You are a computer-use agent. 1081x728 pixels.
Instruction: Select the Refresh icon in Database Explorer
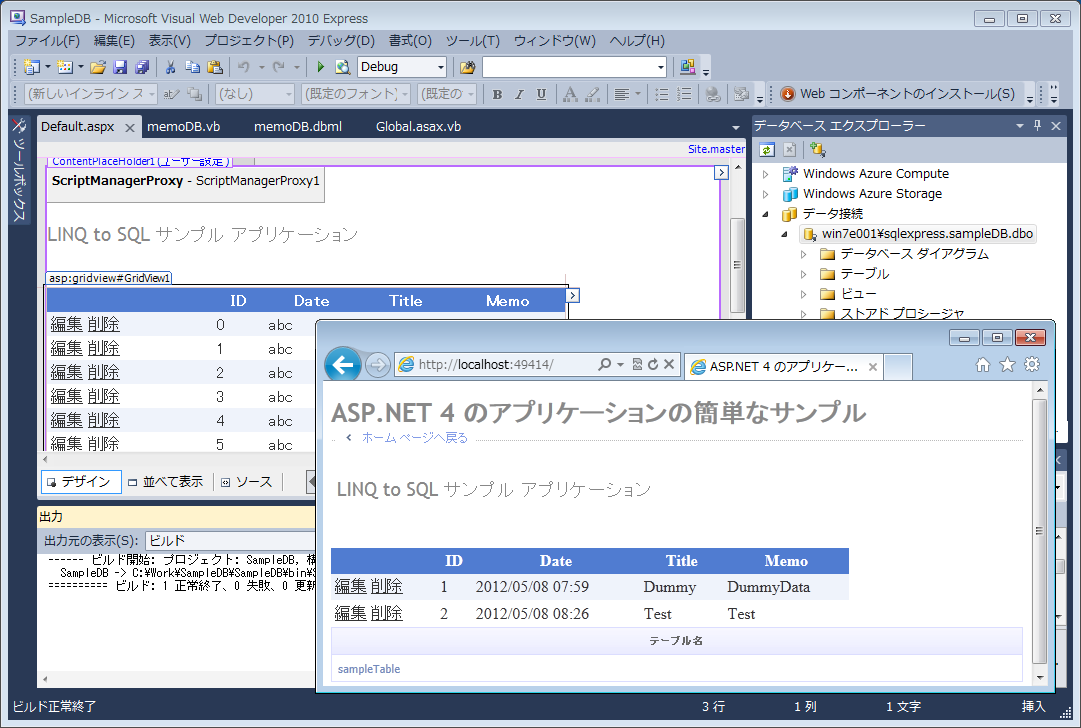coord(767,150)
